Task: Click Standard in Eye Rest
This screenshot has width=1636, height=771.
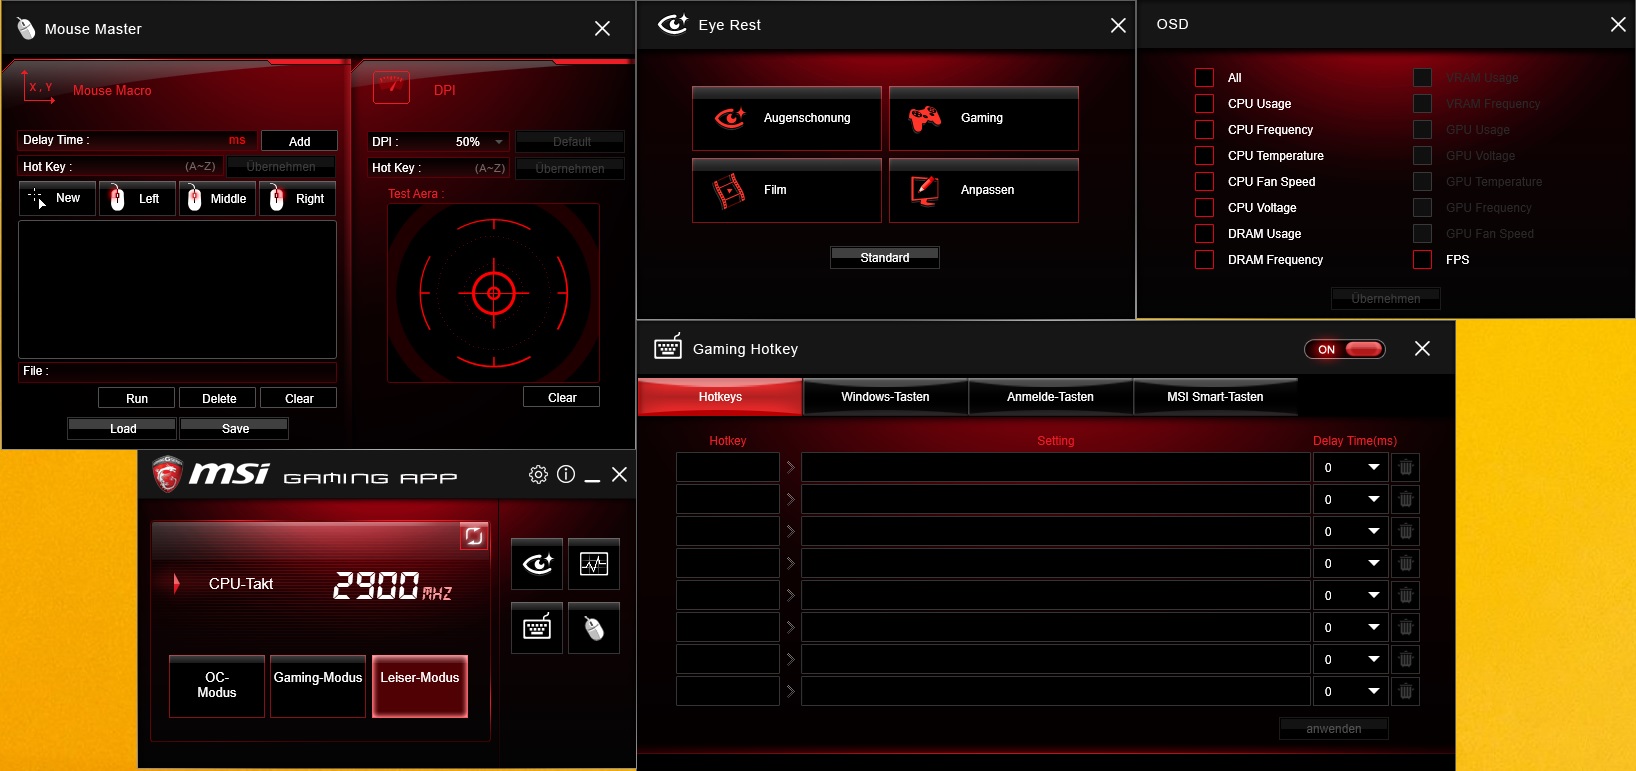Action: pos(885,257)
